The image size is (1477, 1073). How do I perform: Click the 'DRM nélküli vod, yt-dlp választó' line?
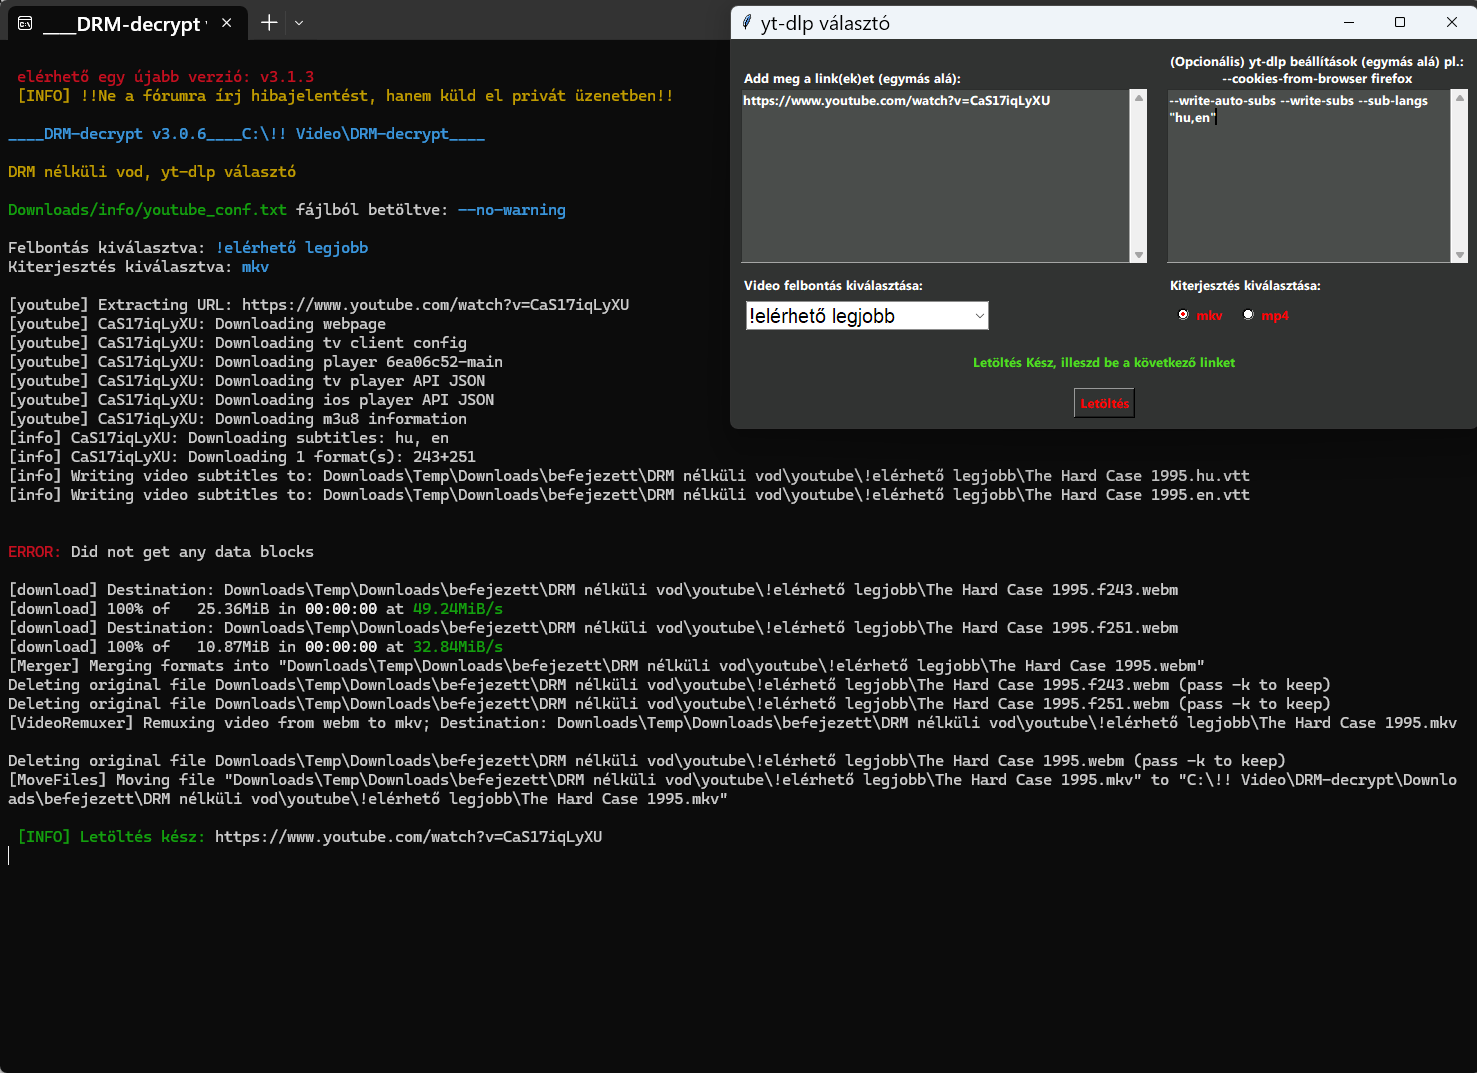coord(152,172)
